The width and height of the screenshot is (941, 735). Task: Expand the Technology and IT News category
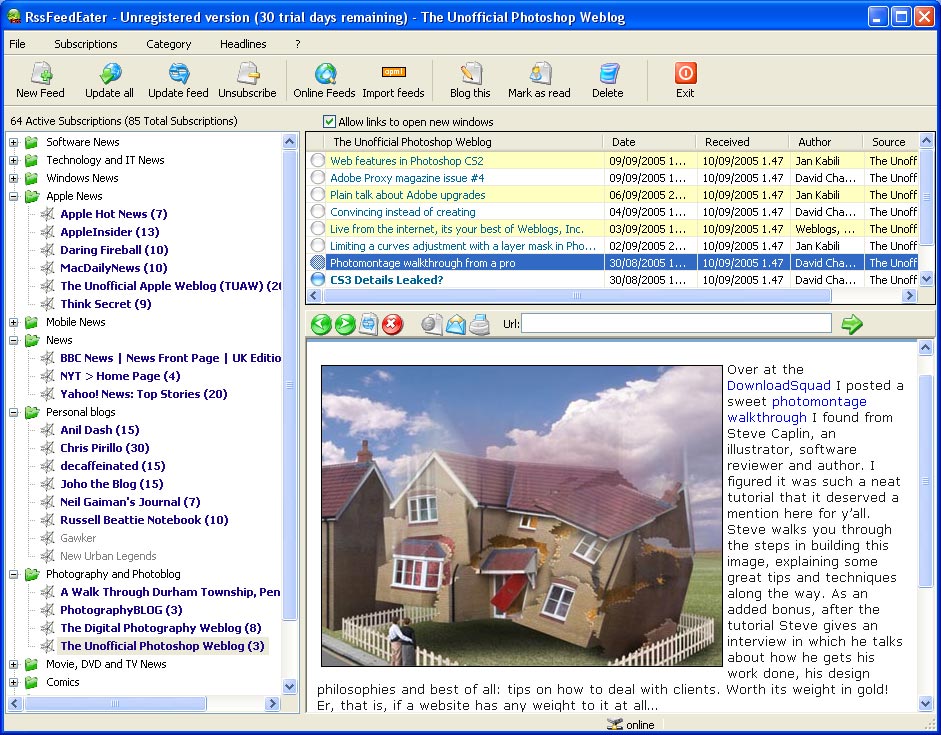14,160
